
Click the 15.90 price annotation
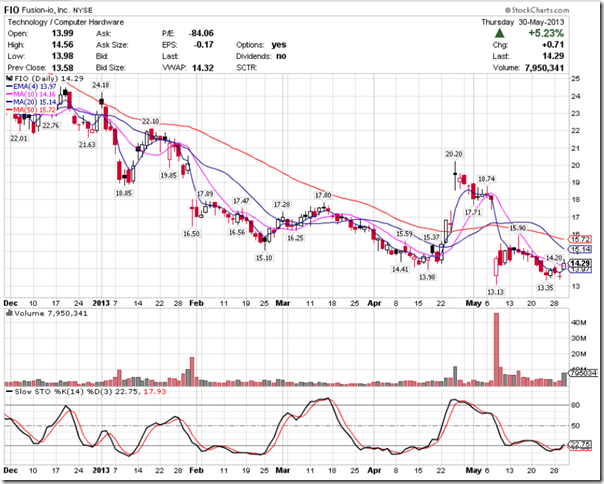point(517,228)
